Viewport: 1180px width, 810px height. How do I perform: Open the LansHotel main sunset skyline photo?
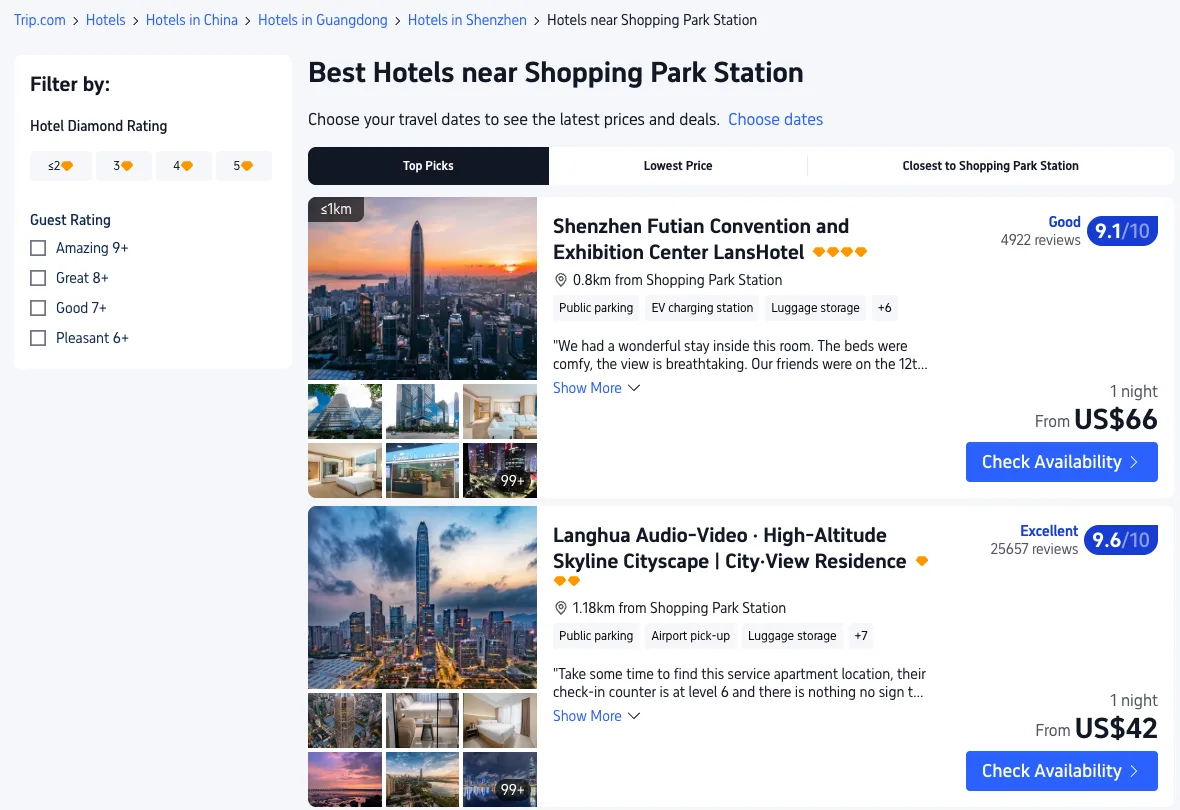click(422, 288)
